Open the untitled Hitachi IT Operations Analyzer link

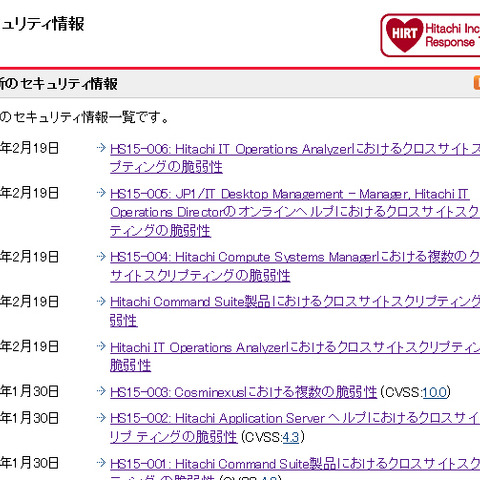[295, 356]
